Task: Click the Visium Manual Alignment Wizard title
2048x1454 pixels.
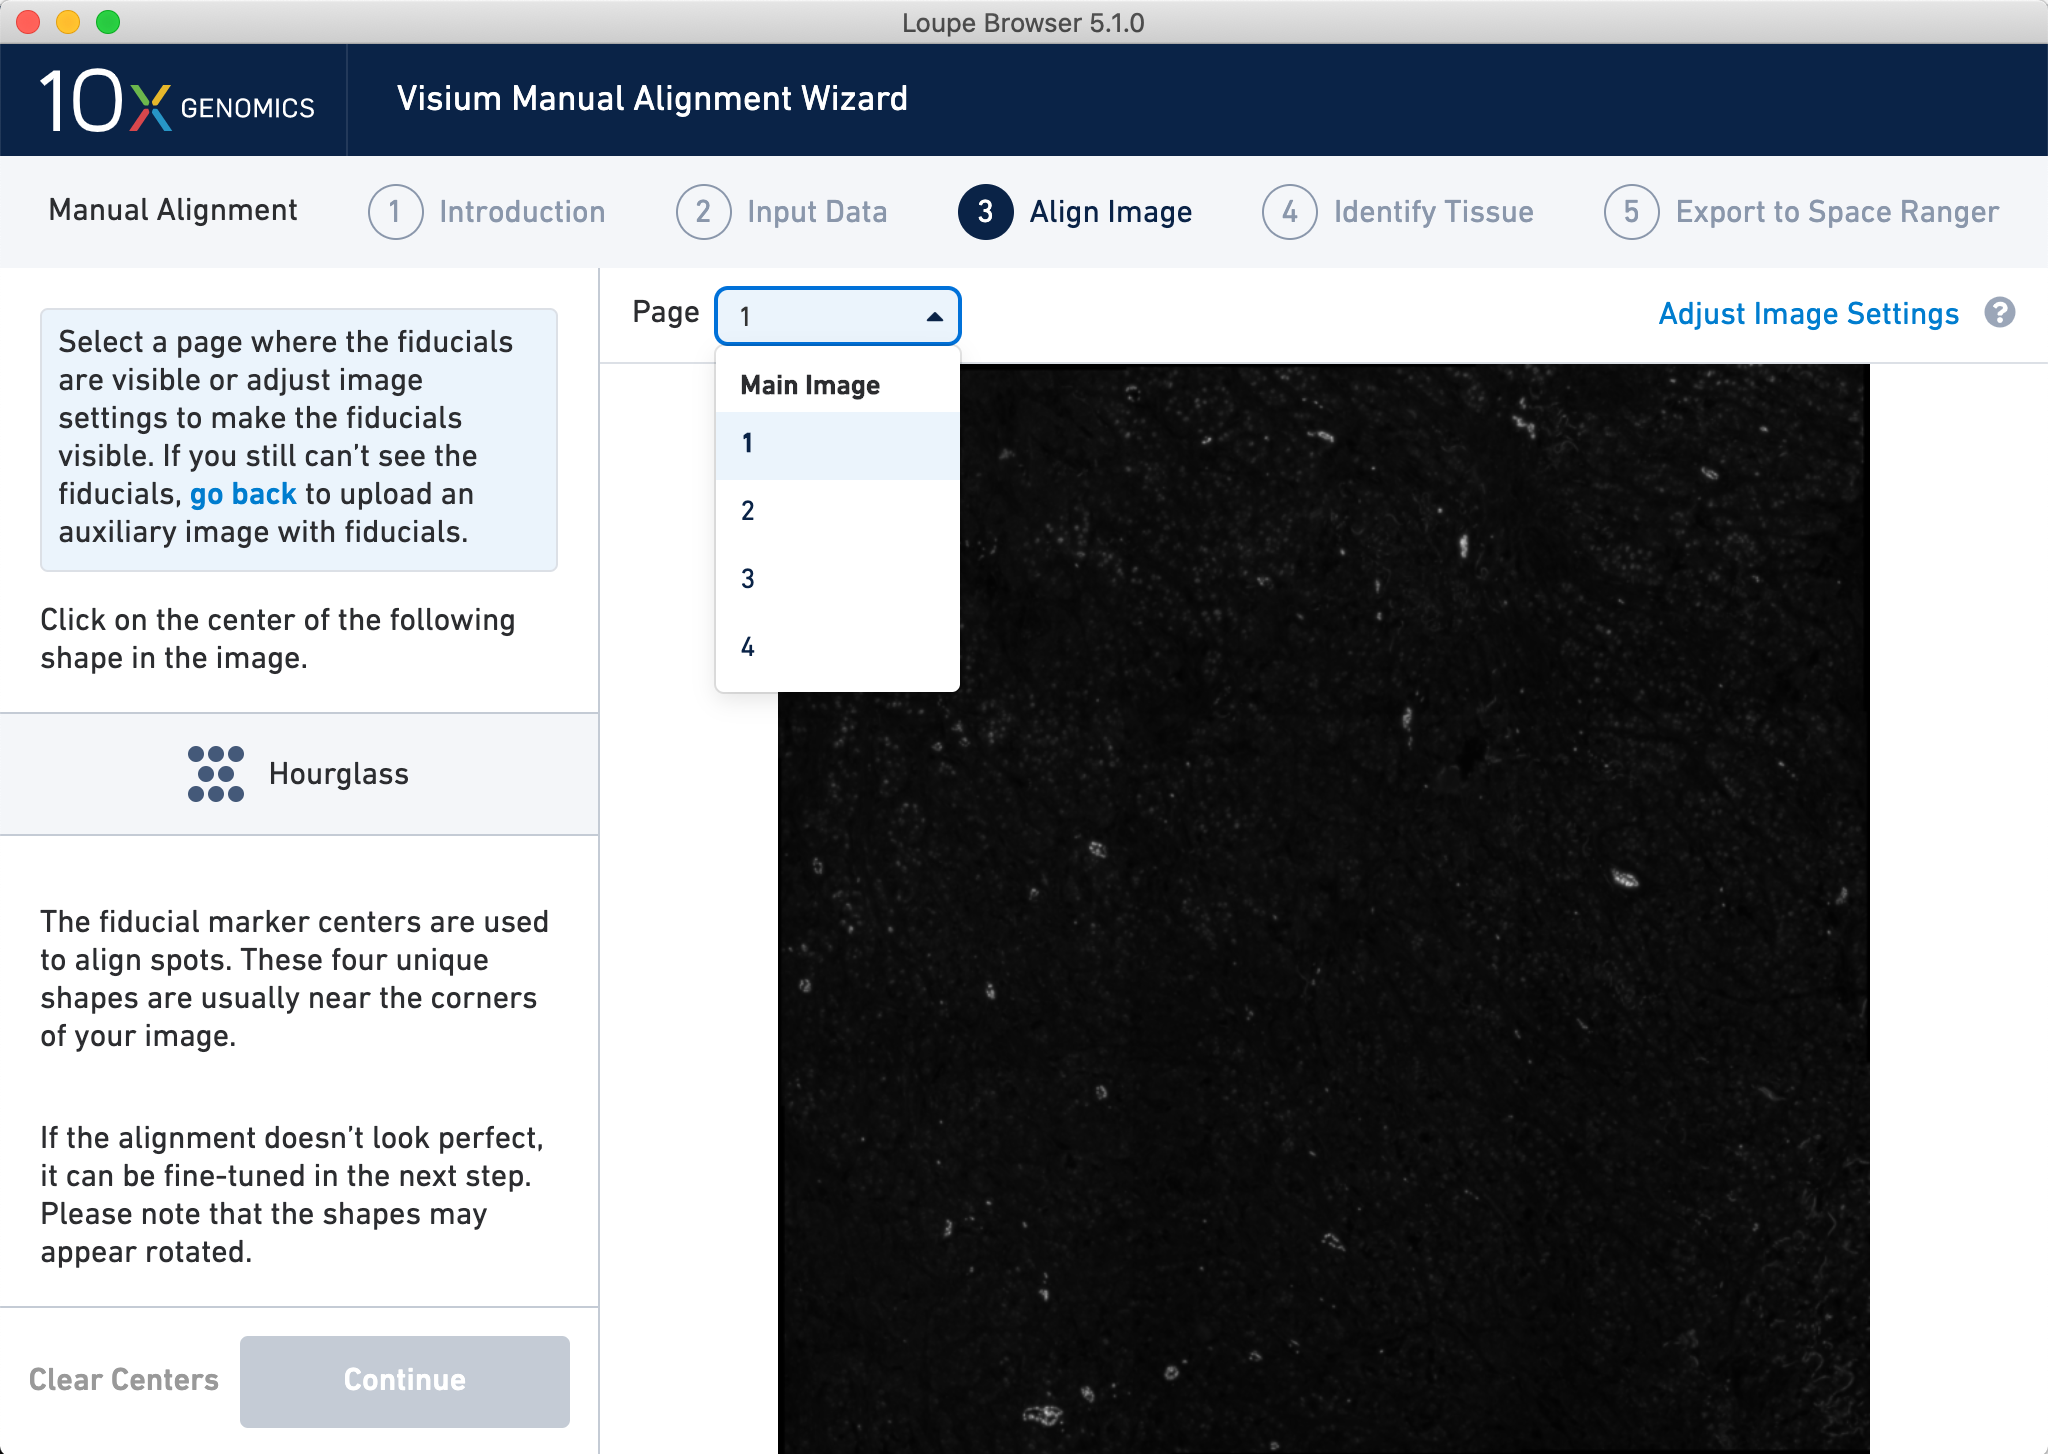Action: (652, 99)
